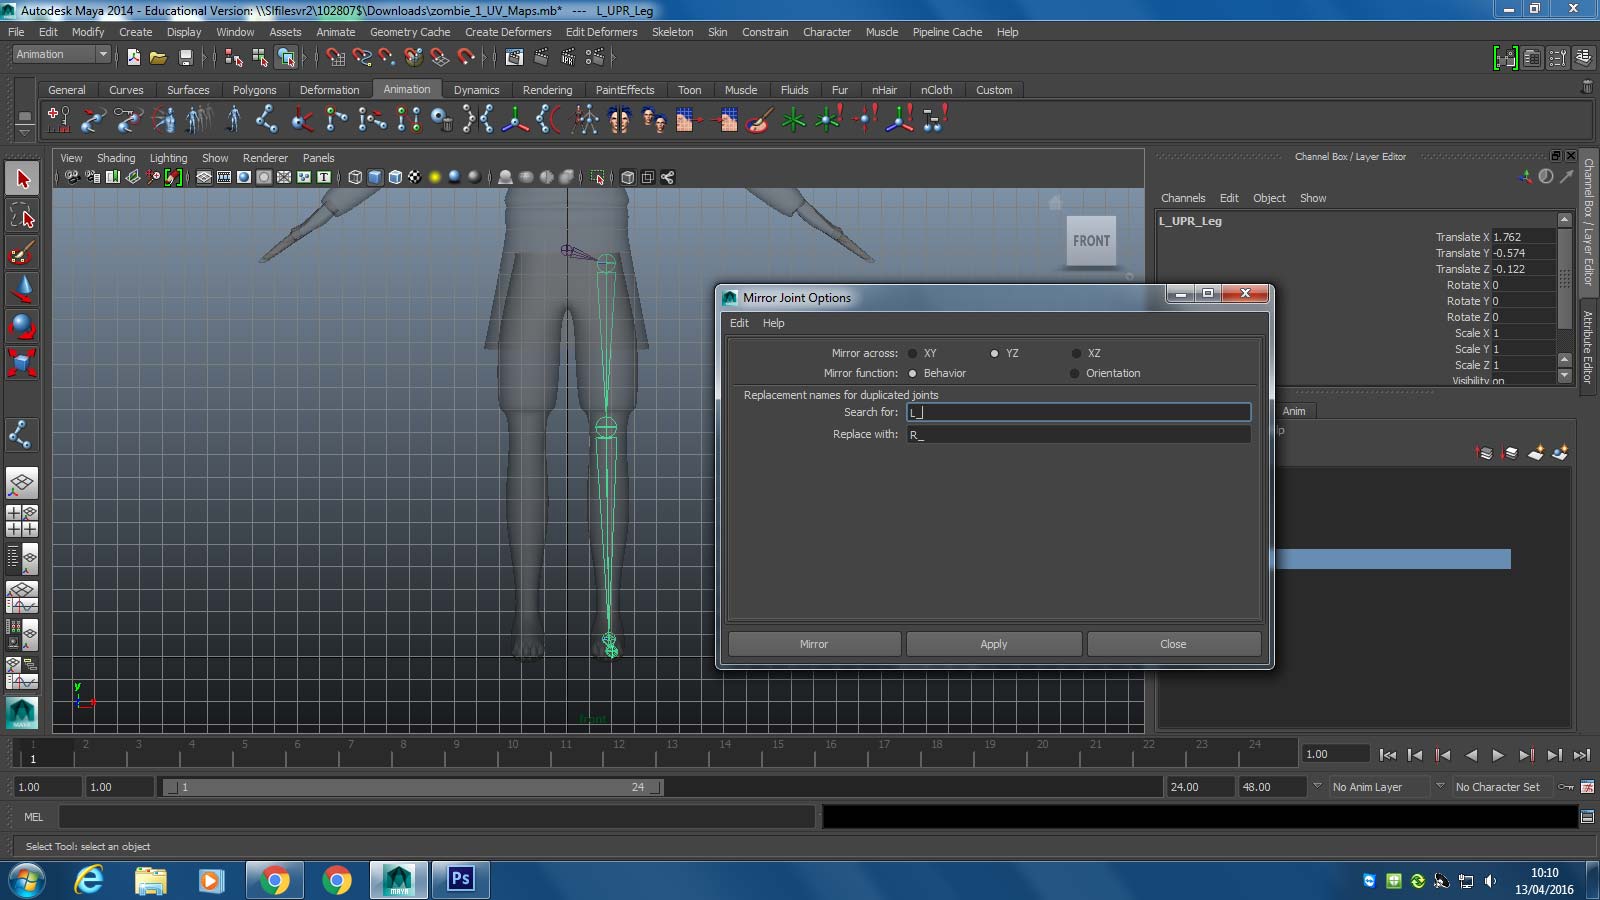Switch to four view layout
1600x900 pixels.
(x=22, y=521)
